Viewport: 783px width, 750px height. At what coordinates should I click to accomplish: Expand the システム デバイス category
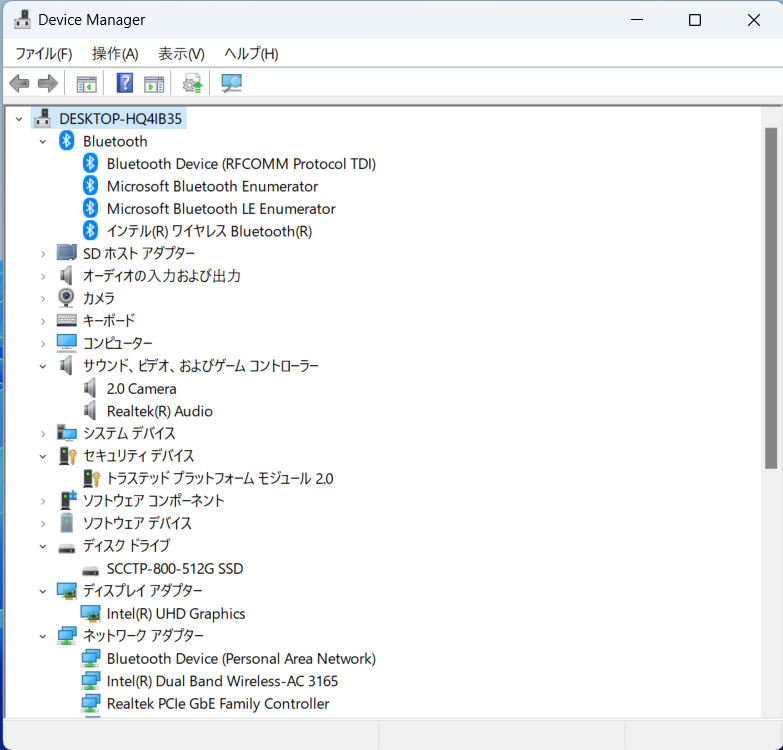[43, 433]
